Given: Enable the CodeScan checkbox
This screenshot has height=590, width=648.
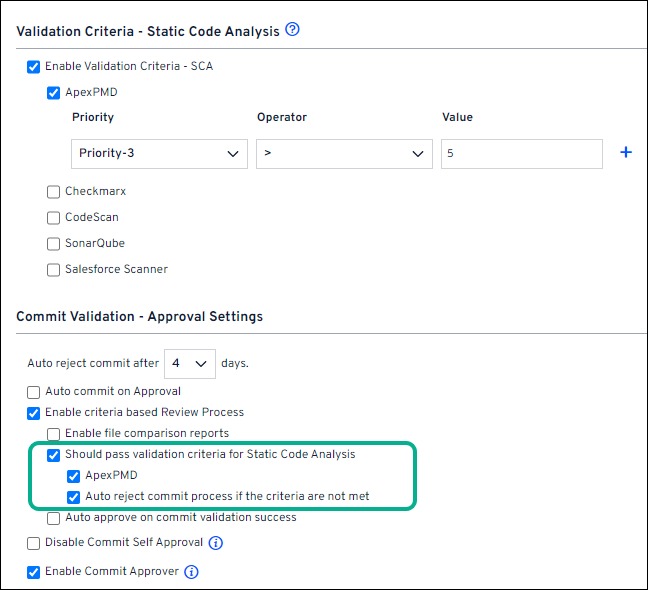Looking at the screenshot, I should [x=54, y=217].
